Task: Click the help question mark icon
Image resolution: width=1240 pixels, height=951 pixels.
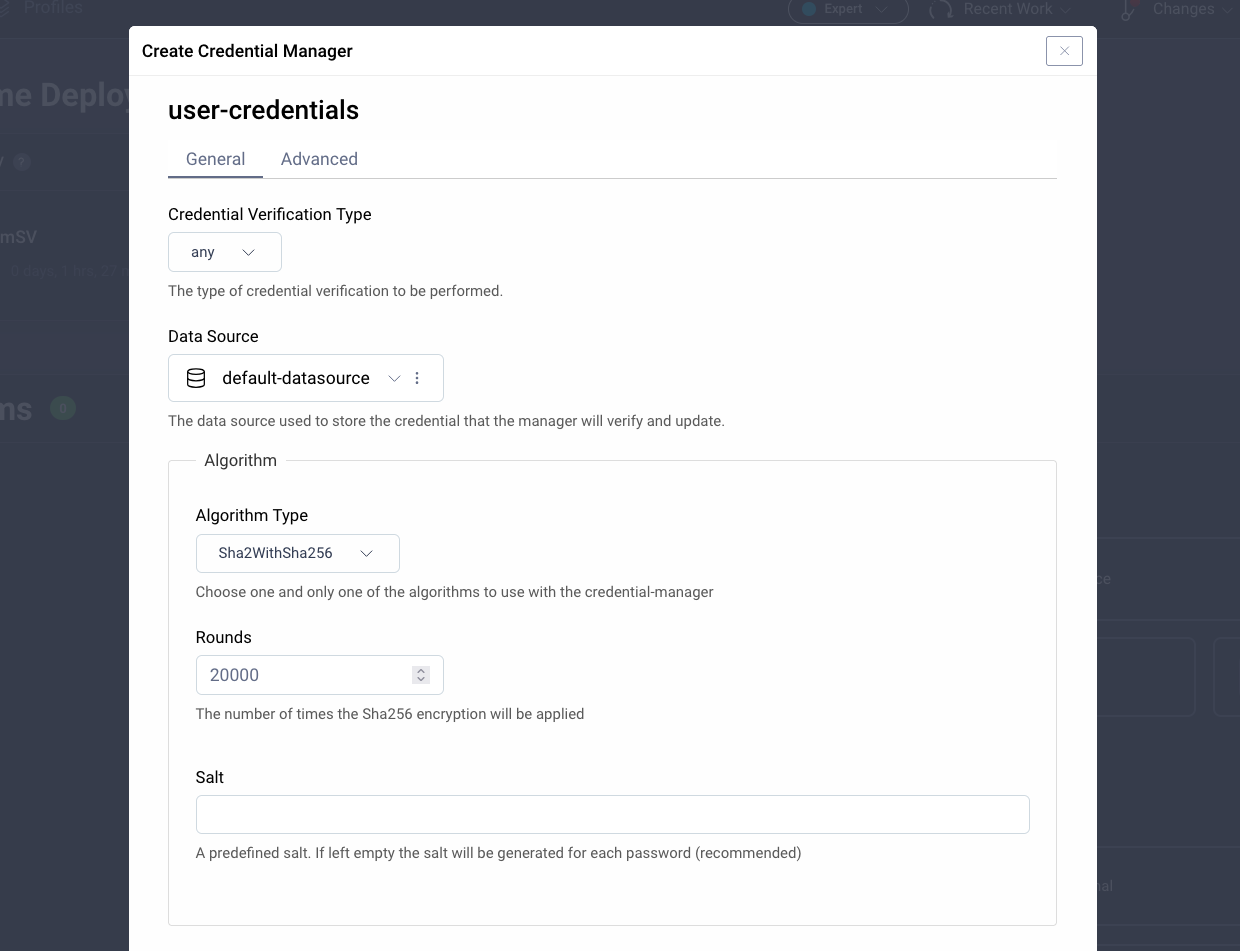Action: coord(22,161)
